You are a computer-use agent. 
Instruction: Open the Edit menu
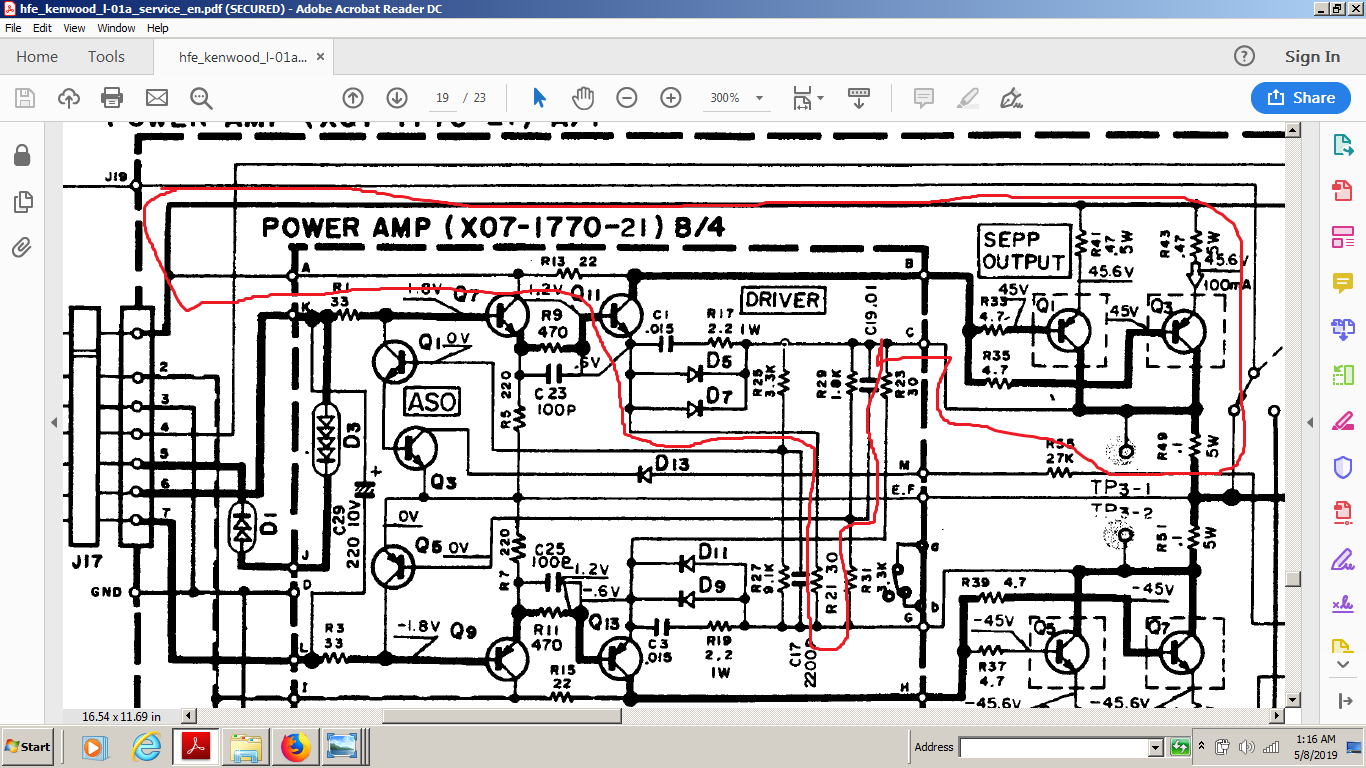(42, 28)
